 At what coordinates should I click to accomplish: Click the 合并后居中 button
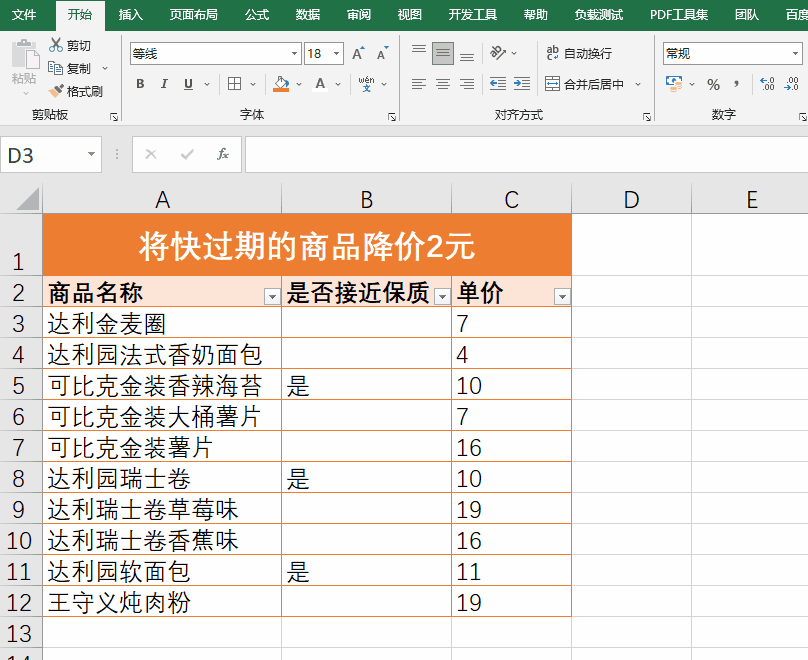(x=584, y=84)
